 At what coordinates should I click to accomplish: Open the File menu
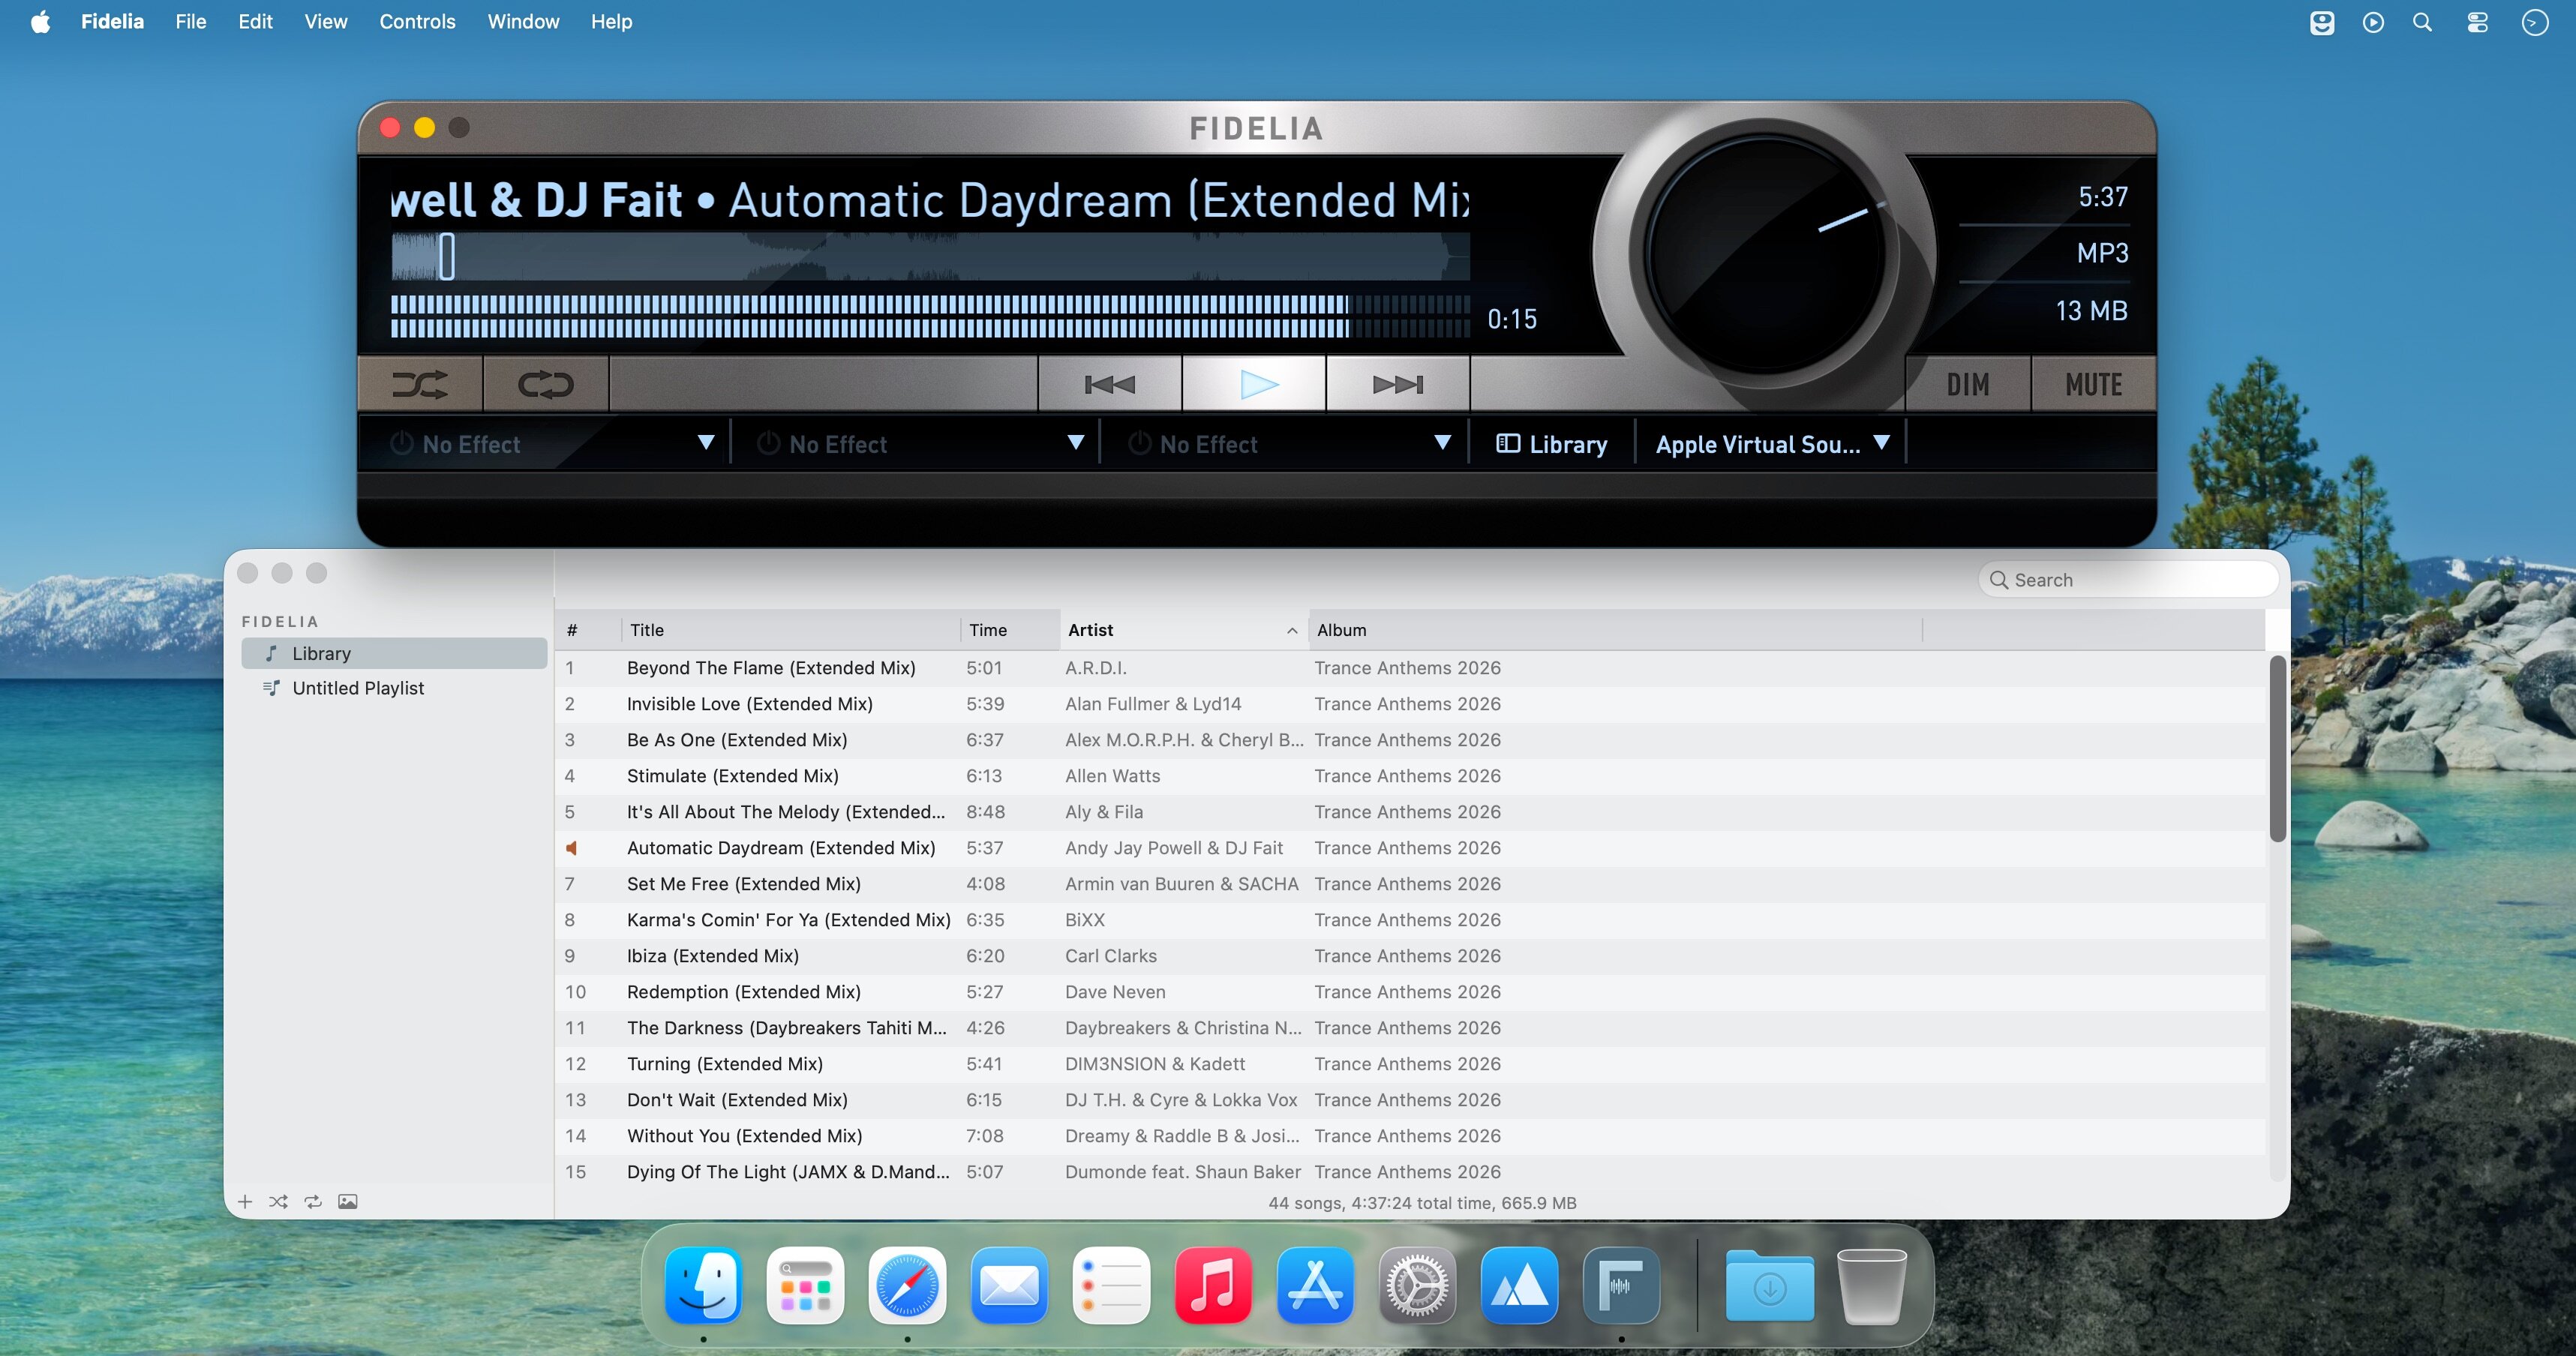click(x=190, y=21)
